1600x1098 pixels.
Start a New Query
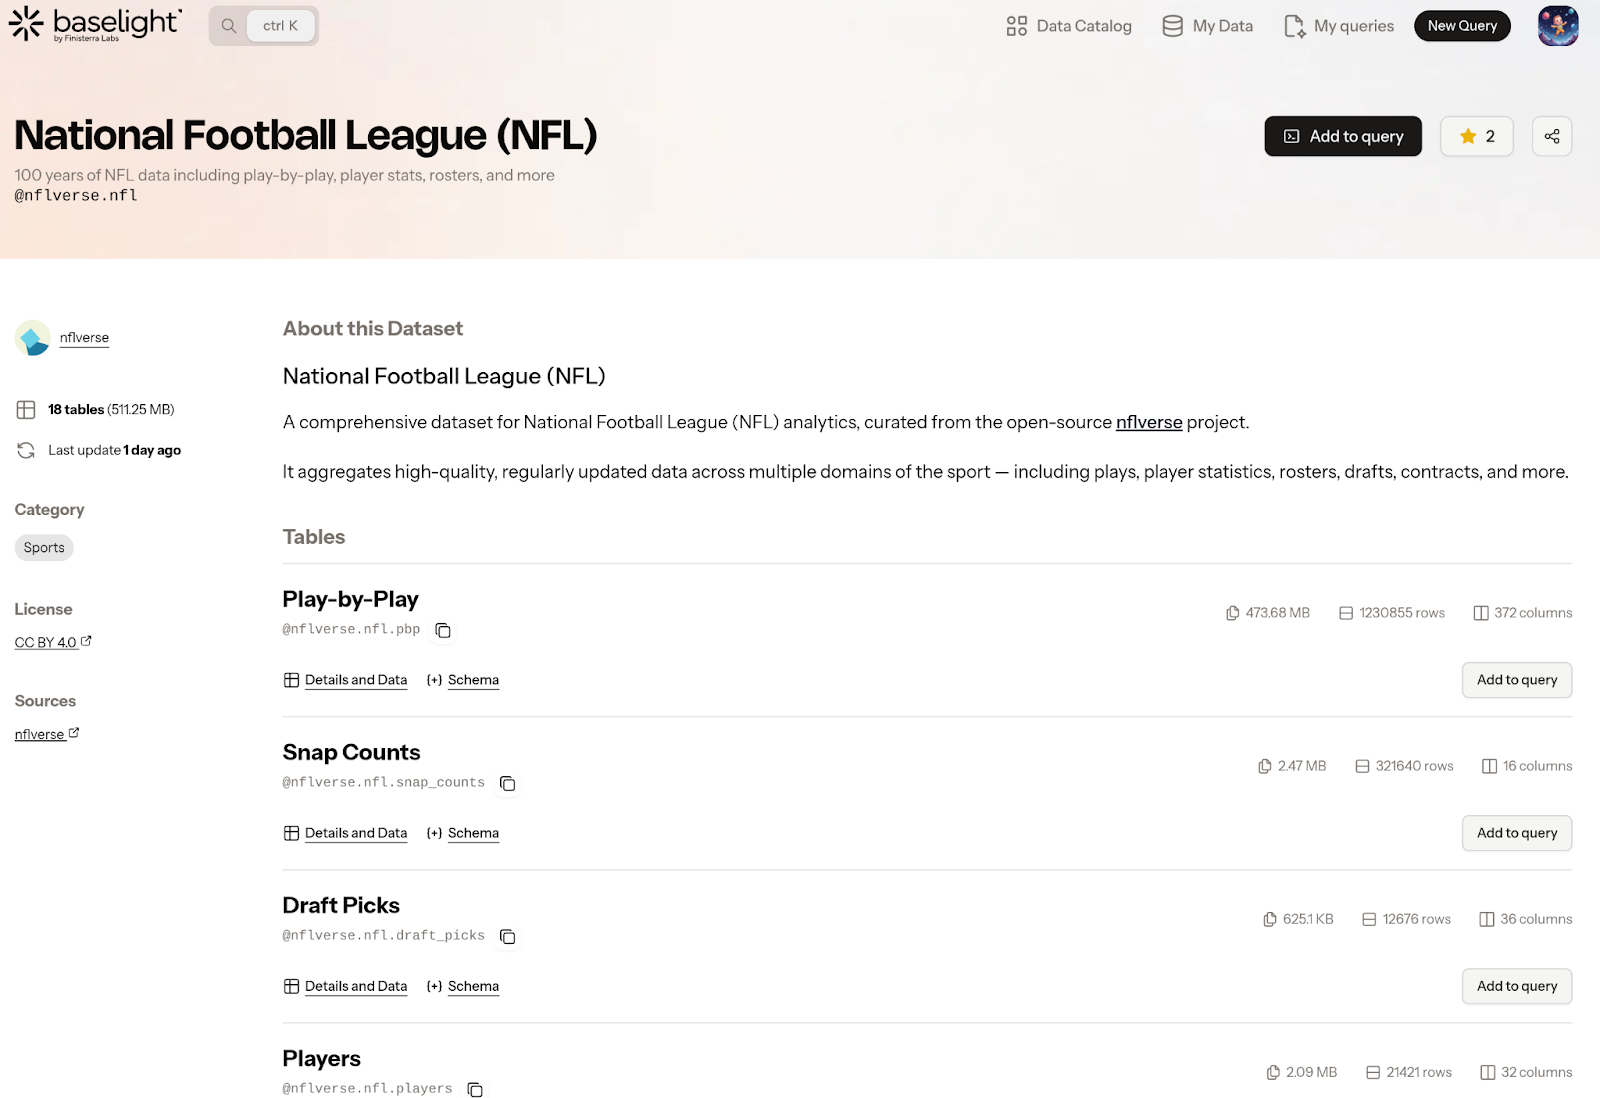(x=1462, y=26)
